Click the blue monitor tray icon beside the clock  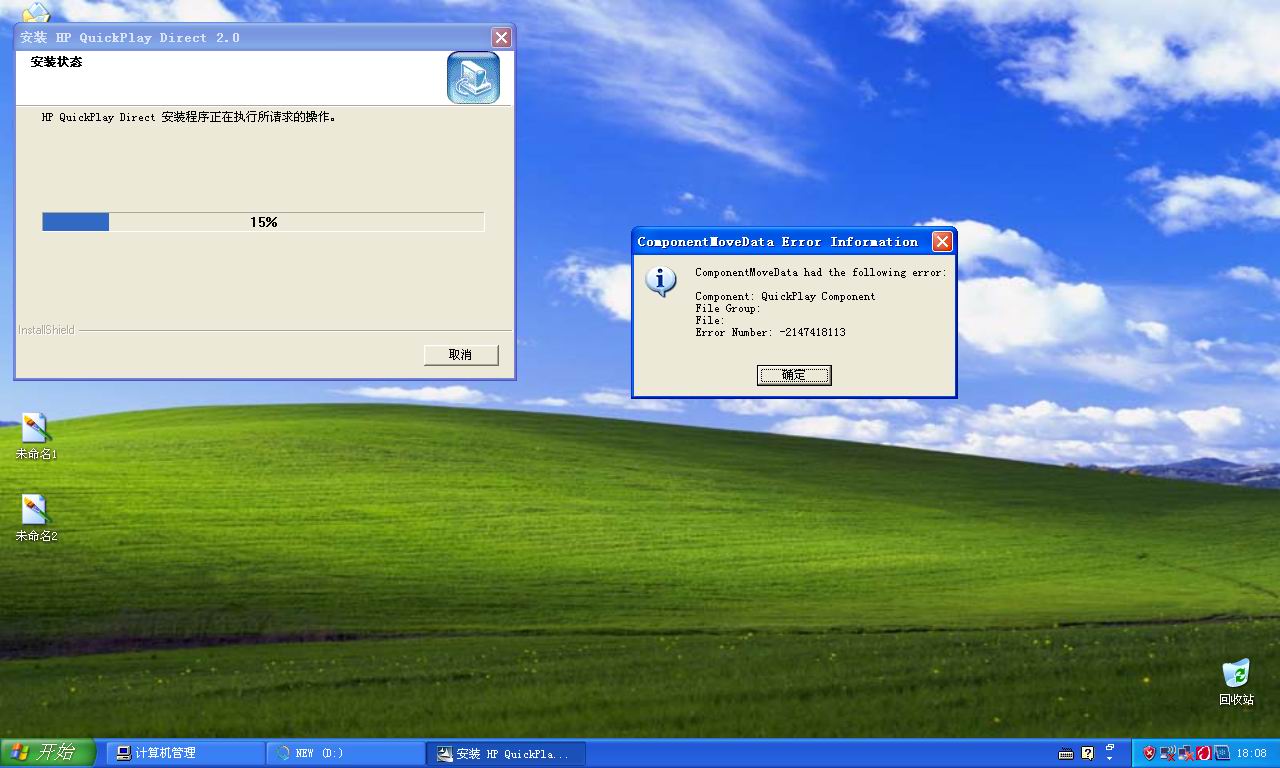pos(1222,753)
